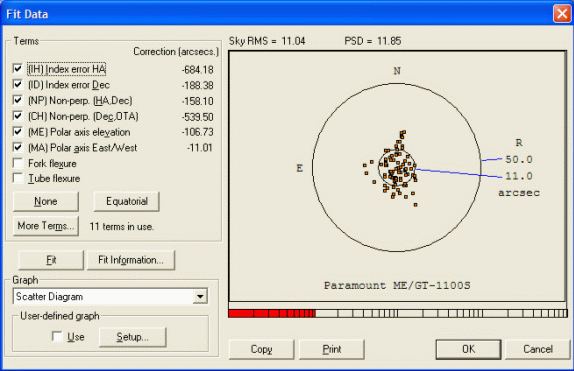Enable the Tube flexure checkbox

click(17, 178)
